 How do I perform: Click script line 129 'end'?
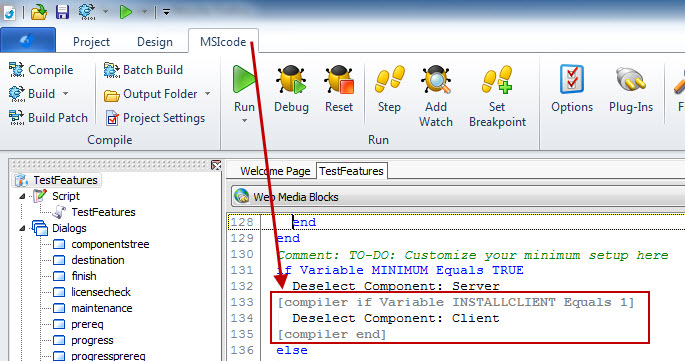click(288, 238)
